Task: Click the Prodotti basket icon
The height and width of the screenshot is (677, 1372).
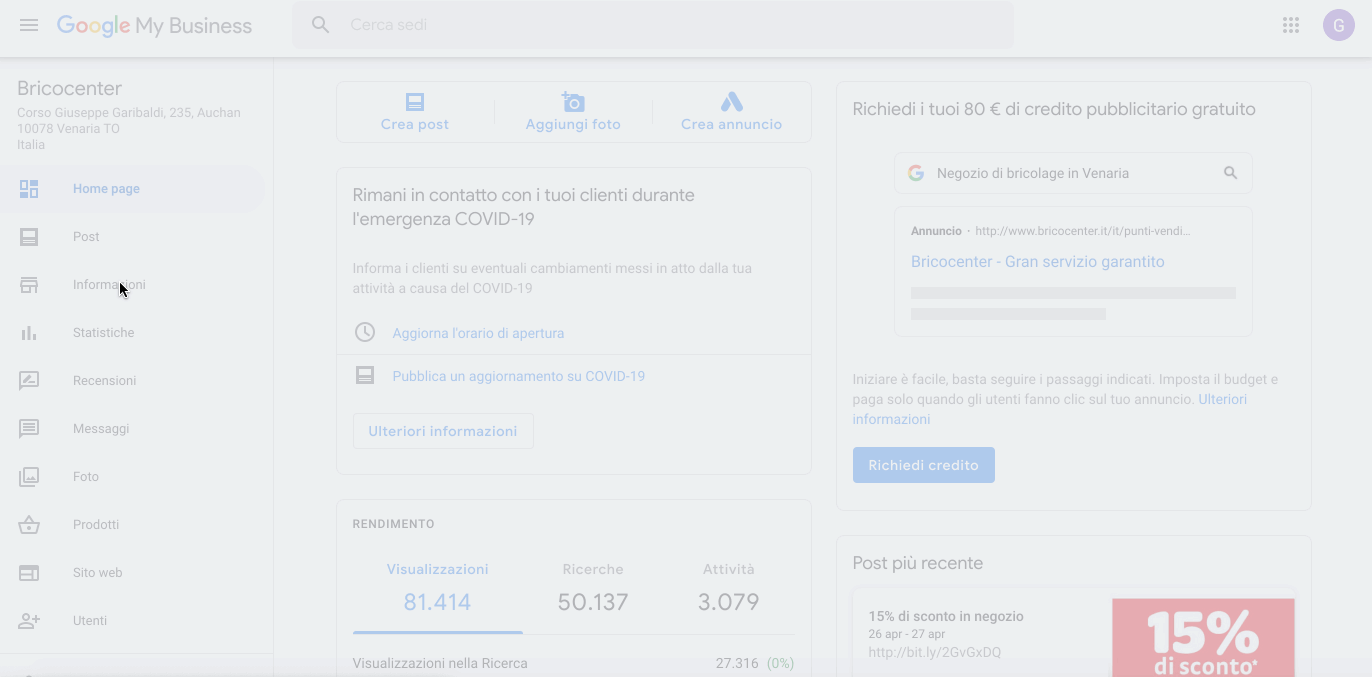Action: (x=29, y=525)
